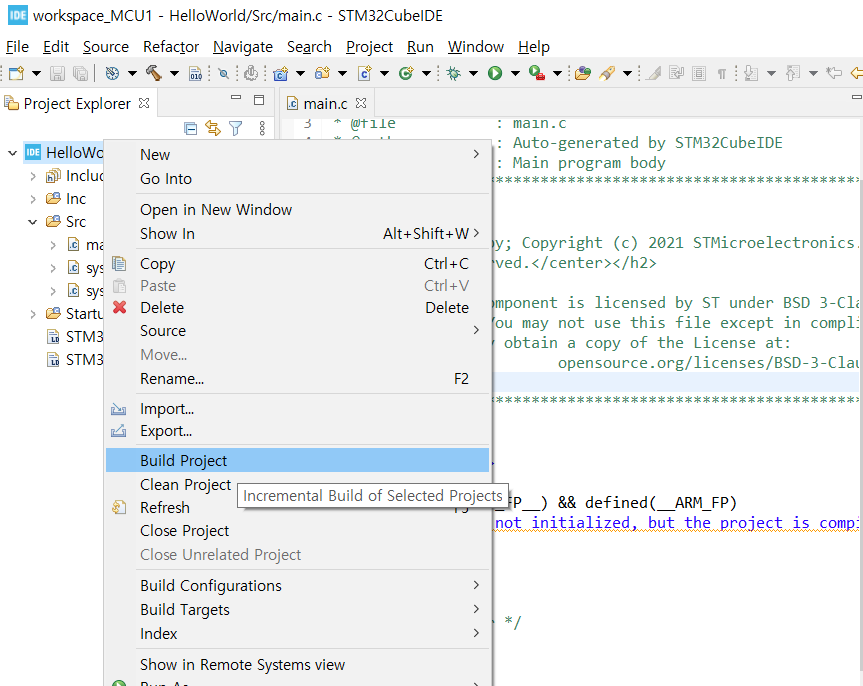The image size is (863, 686).
Task: Expand the Includes tree node
Action: tap(33, 176)
